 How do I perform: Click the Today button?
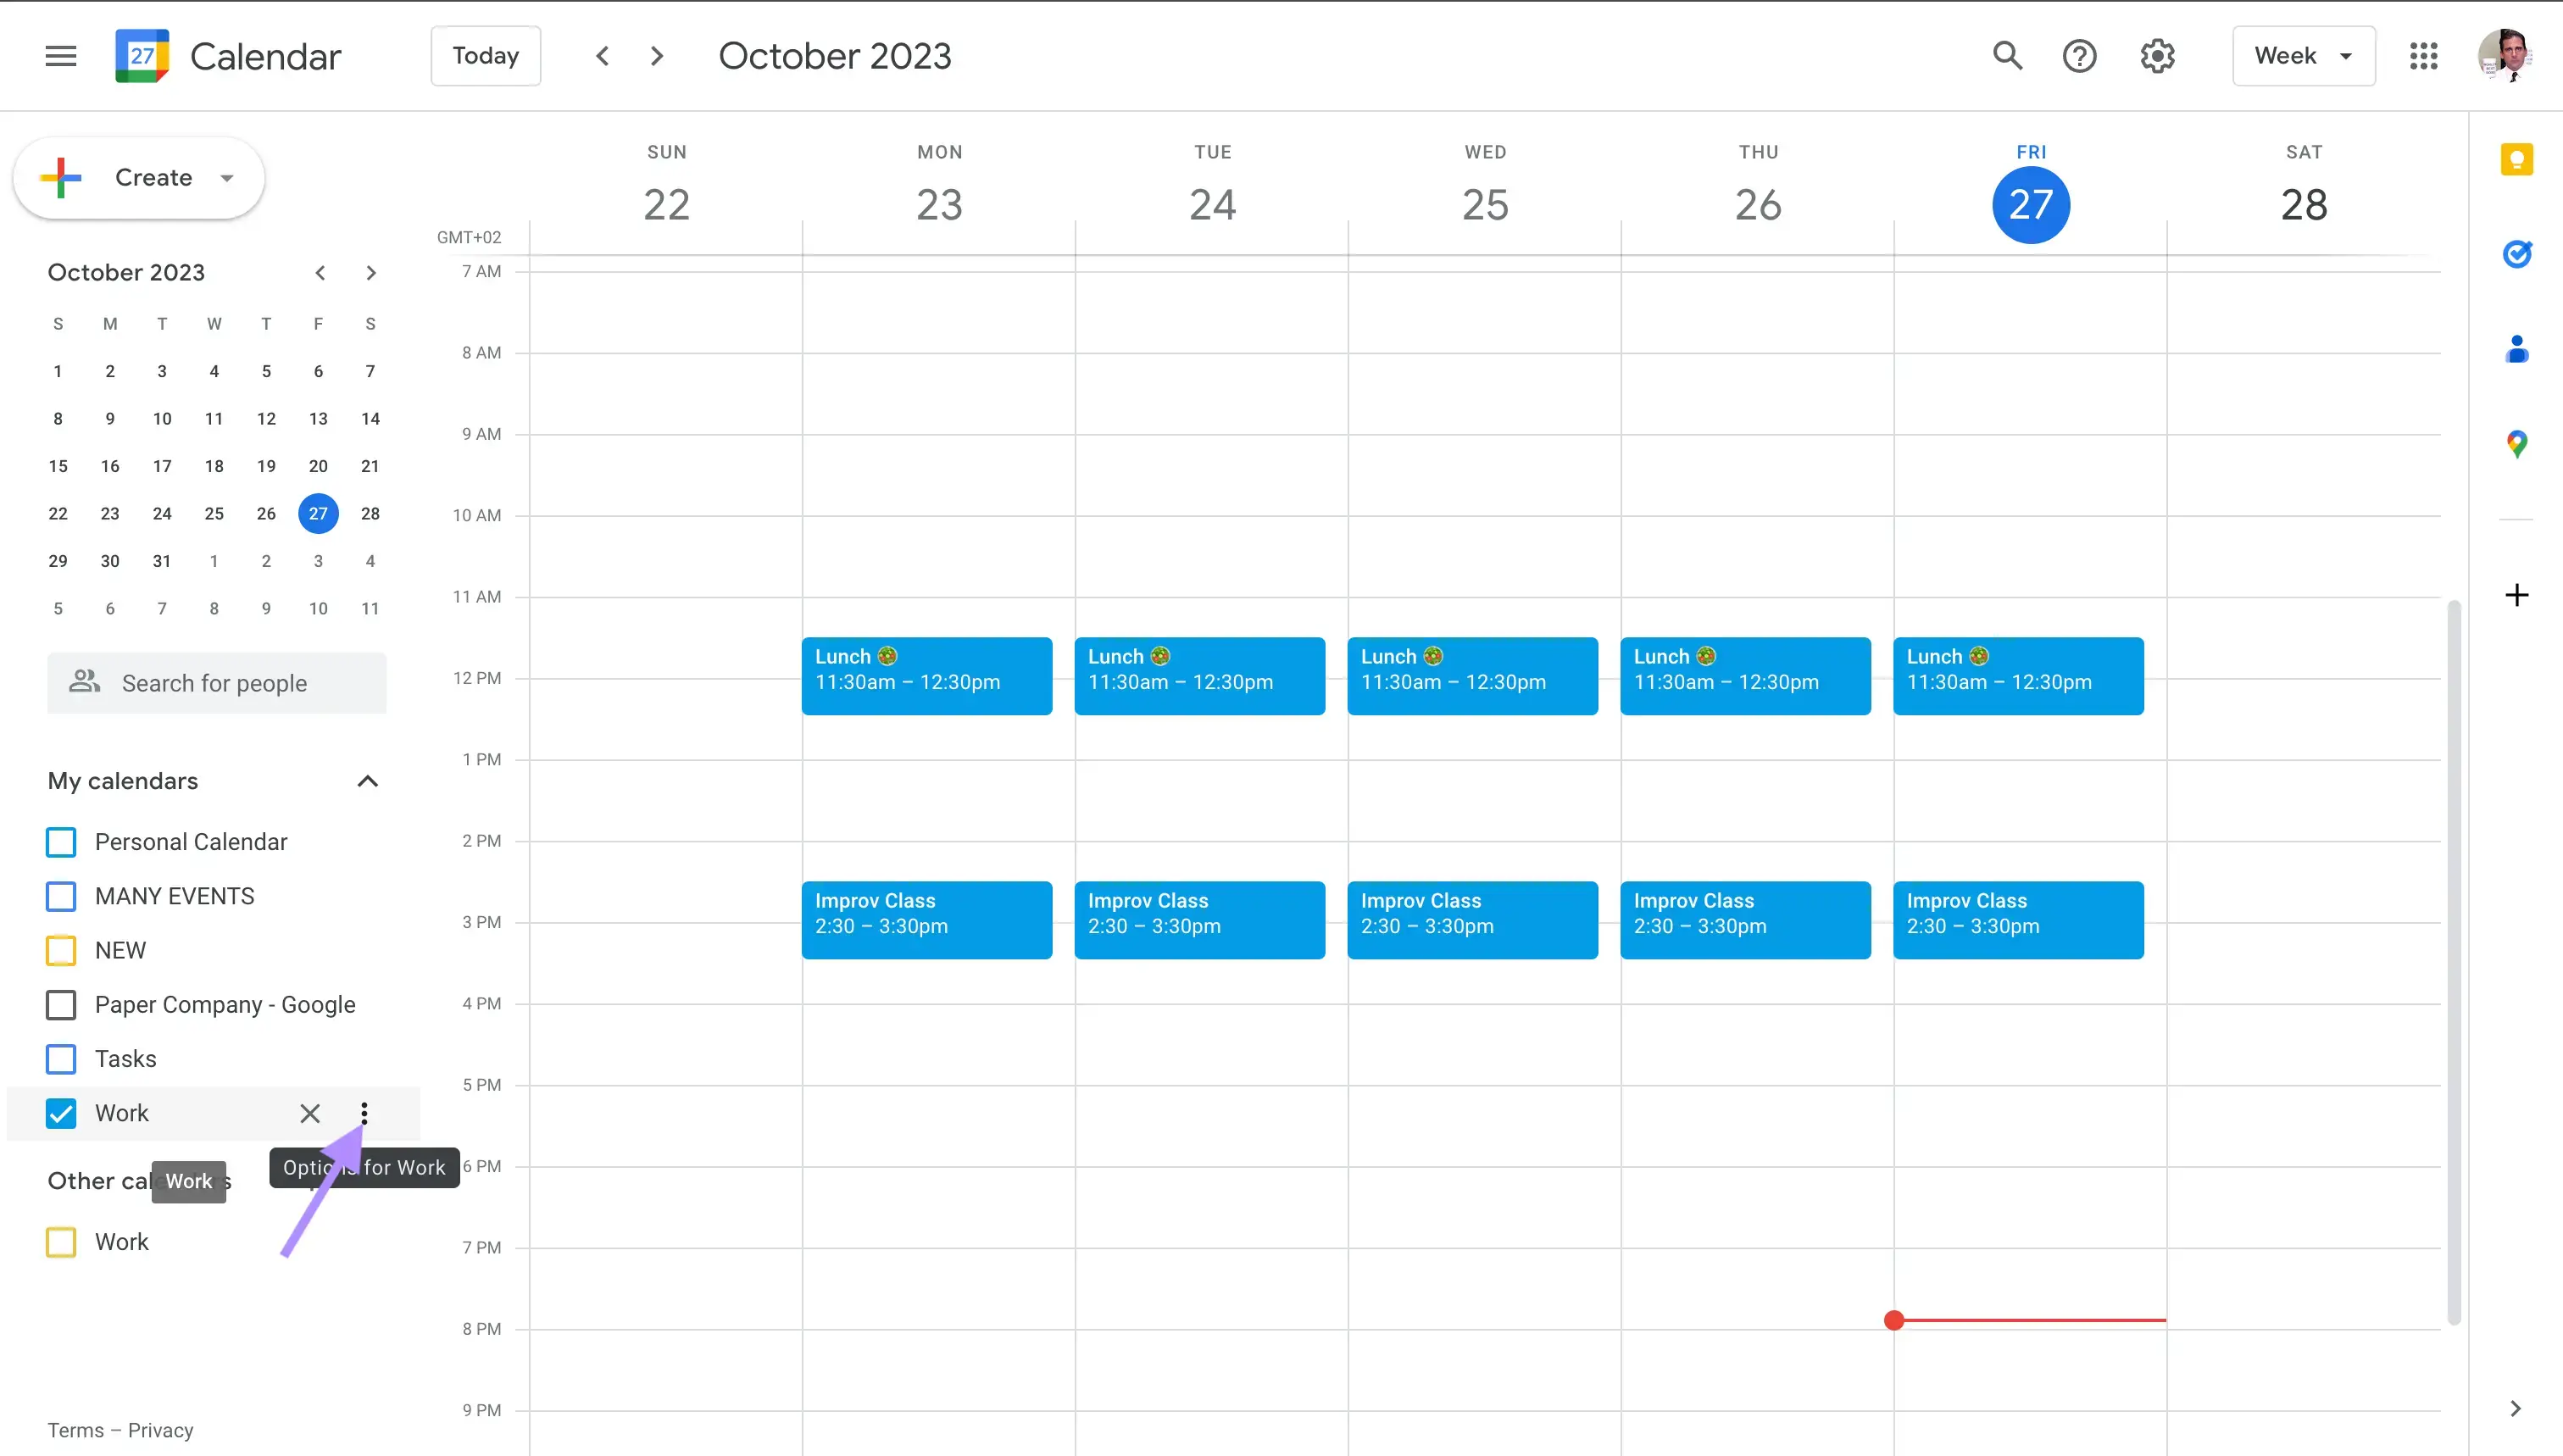click(486, 54)
